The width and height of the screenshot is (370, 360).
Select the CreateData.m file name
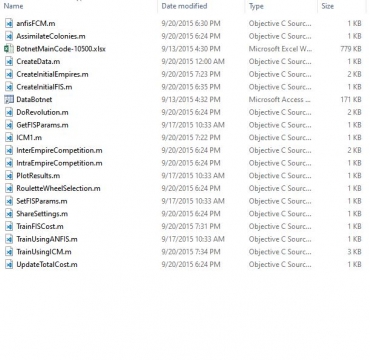pyautogui.click(x=38, y=61)
